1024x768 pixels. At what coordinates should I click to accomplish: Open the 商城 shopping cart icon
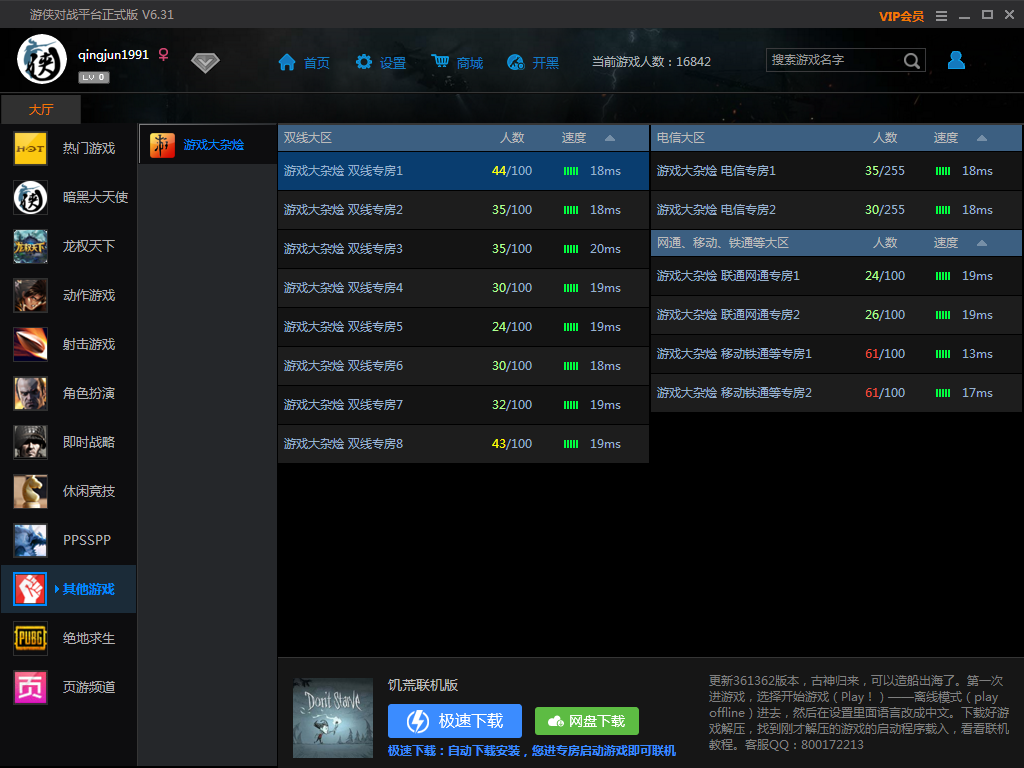coord(440,61)
